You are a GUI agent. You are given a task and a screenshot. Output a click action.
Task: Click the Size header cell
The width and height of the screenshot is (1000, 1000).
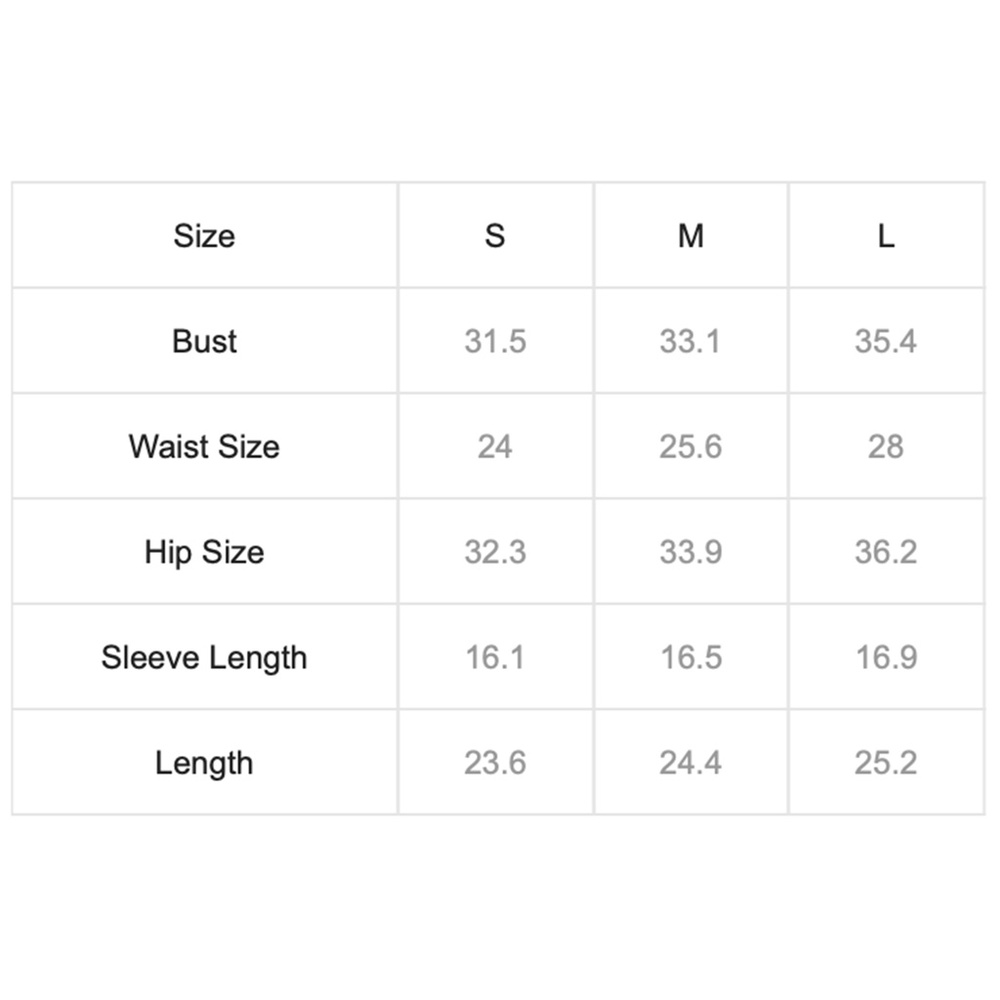click(204, 236)
